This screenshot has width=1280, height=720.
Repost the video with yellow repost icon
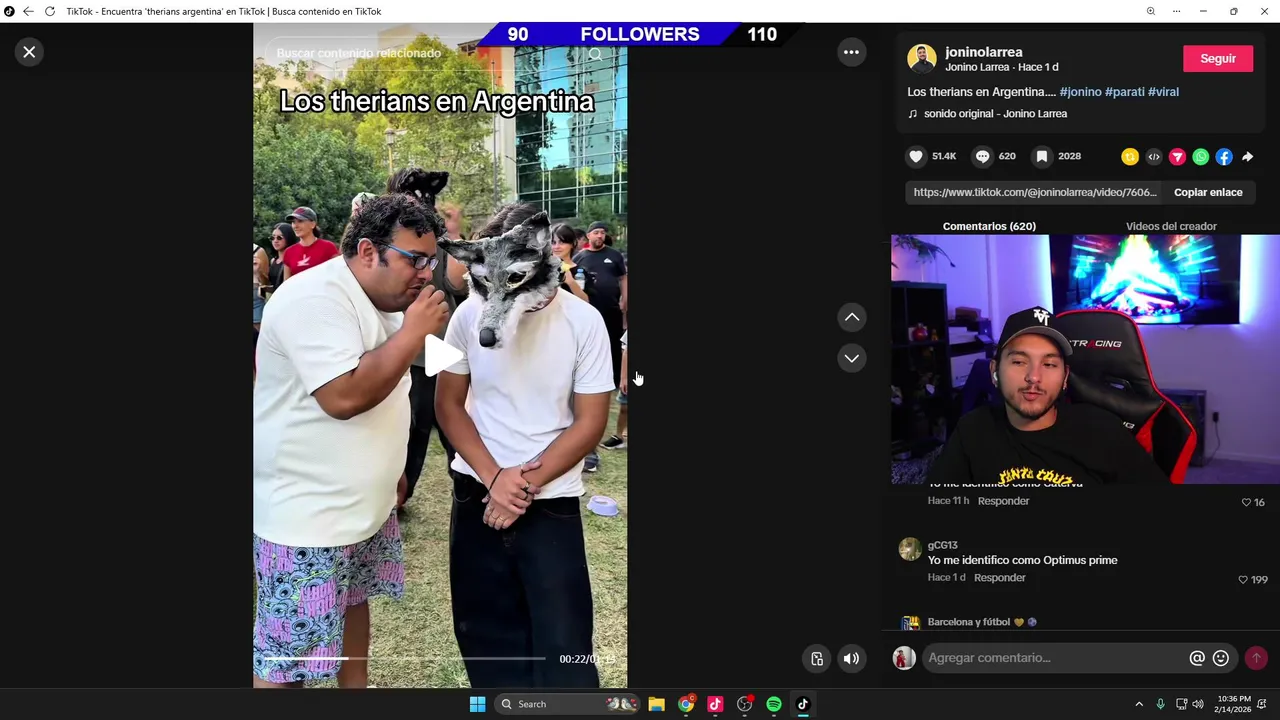[1130, 157]
